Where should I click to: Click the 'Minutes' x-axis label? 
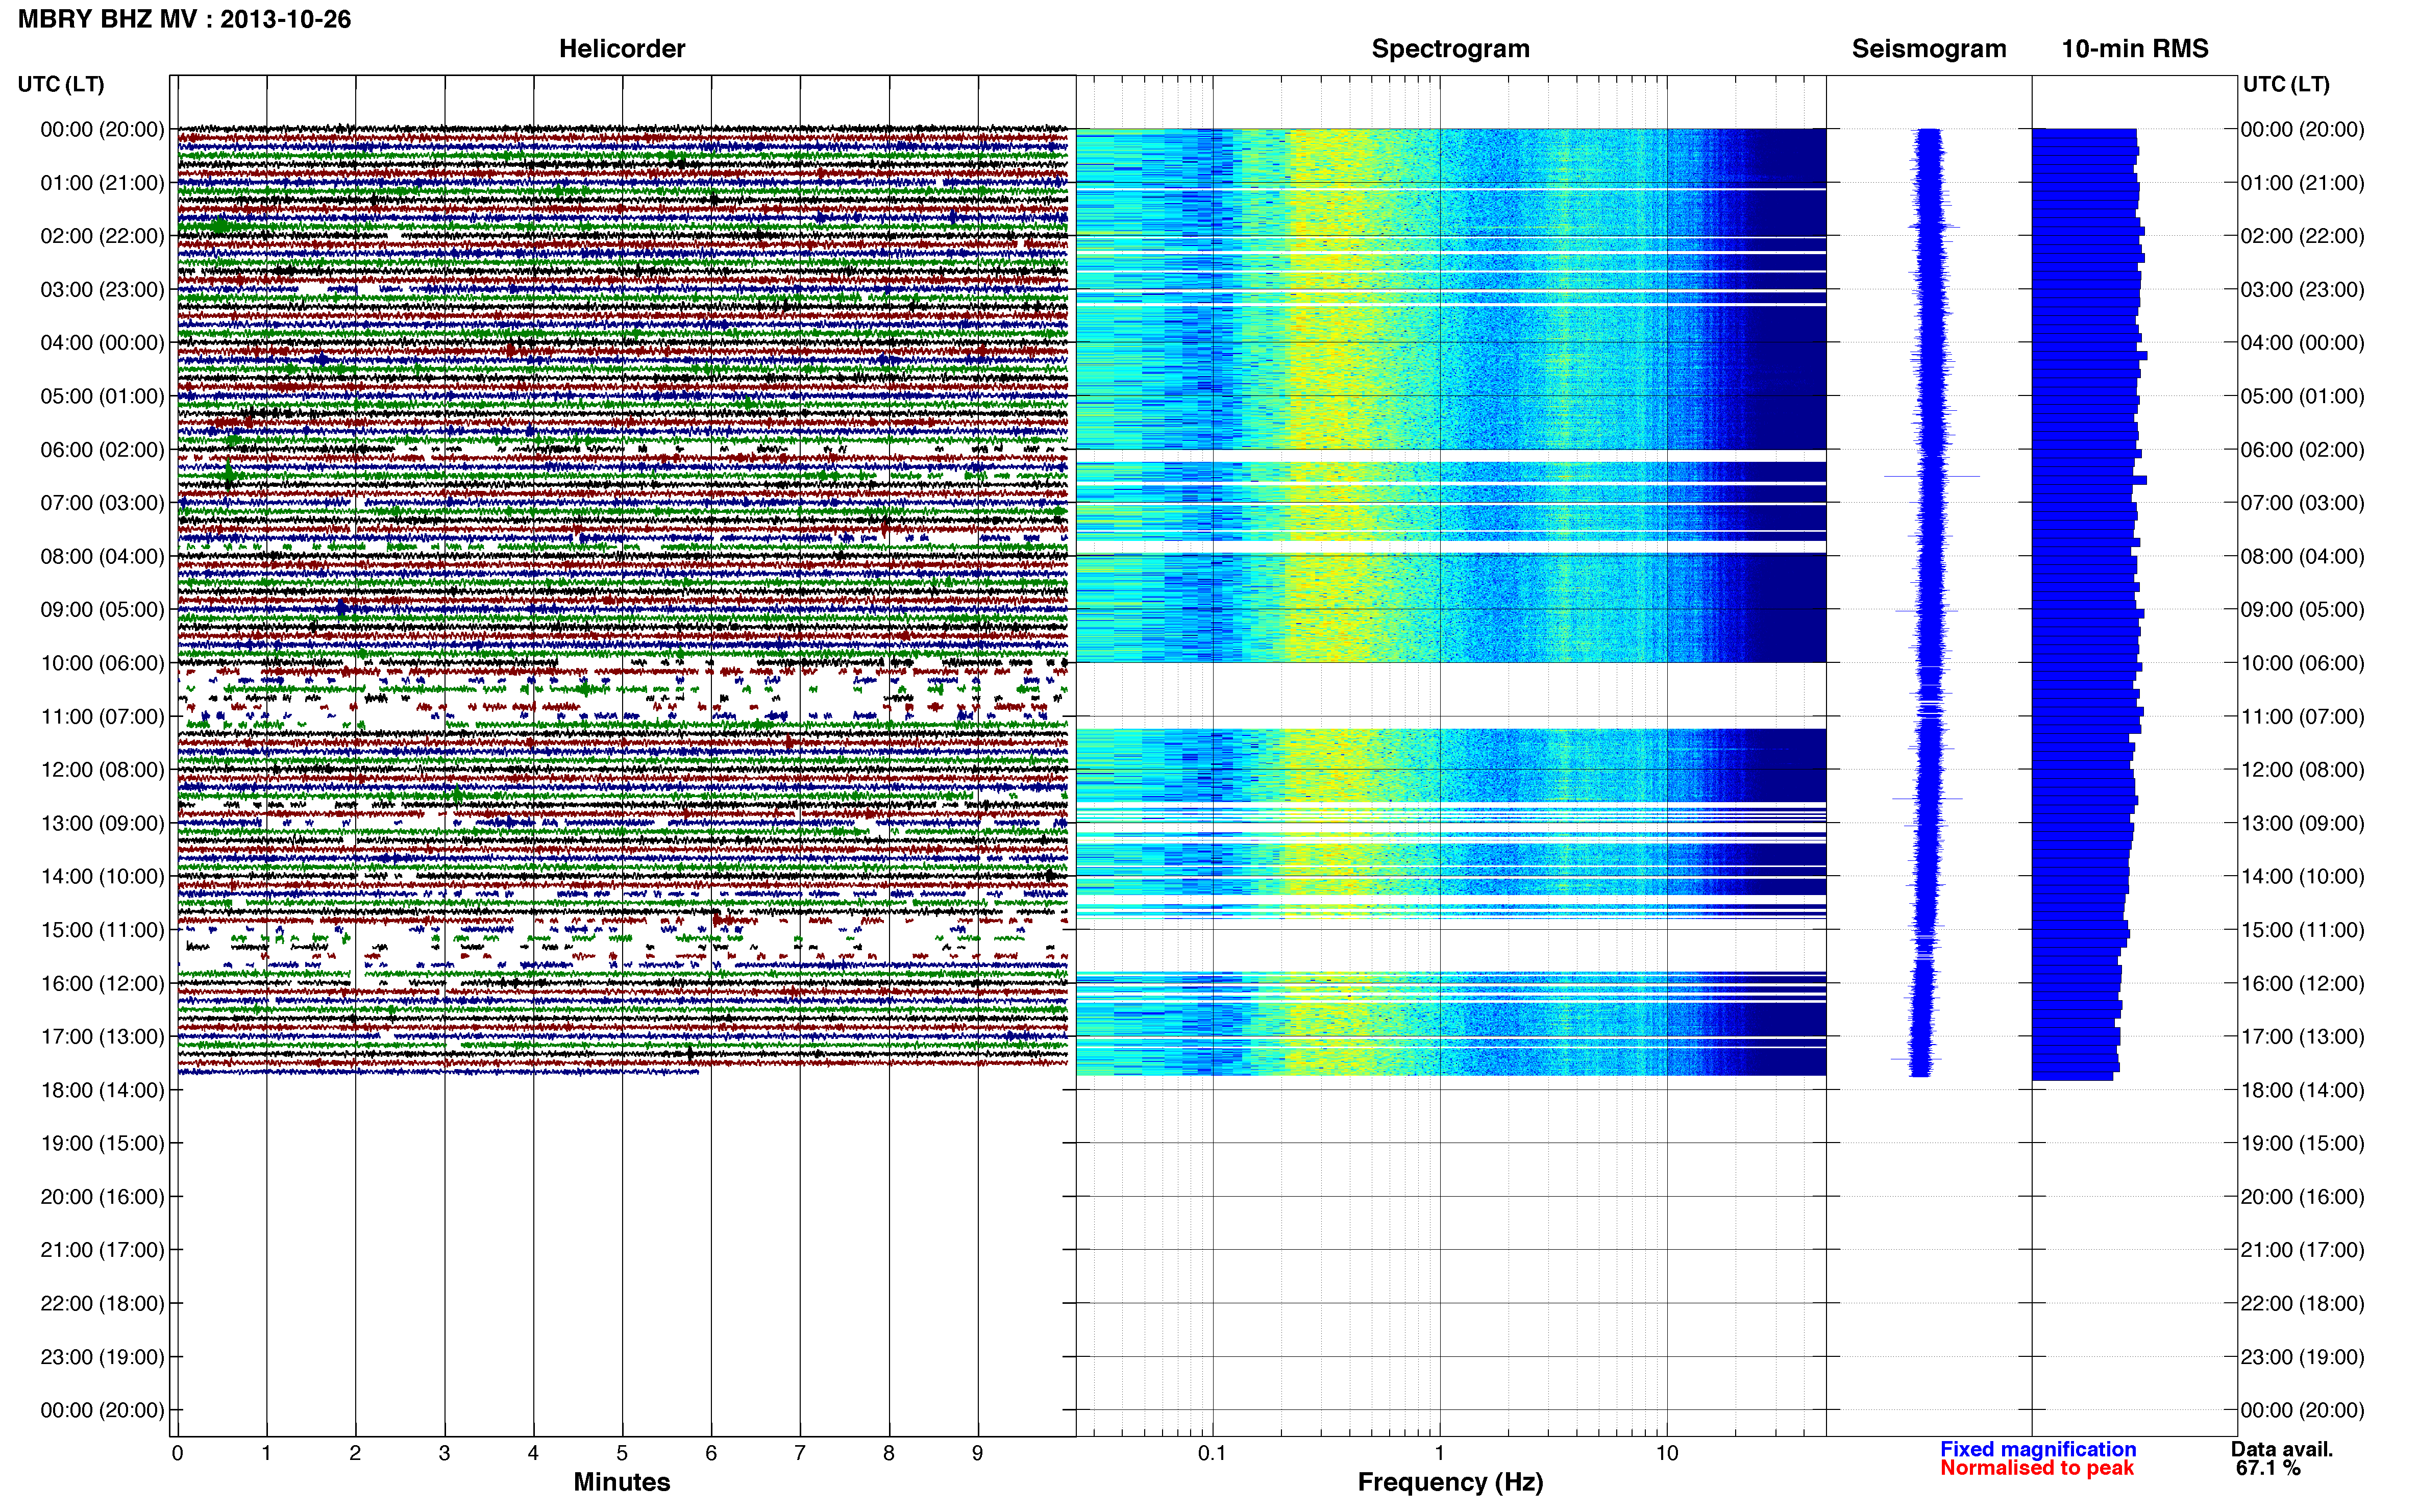622,1482
